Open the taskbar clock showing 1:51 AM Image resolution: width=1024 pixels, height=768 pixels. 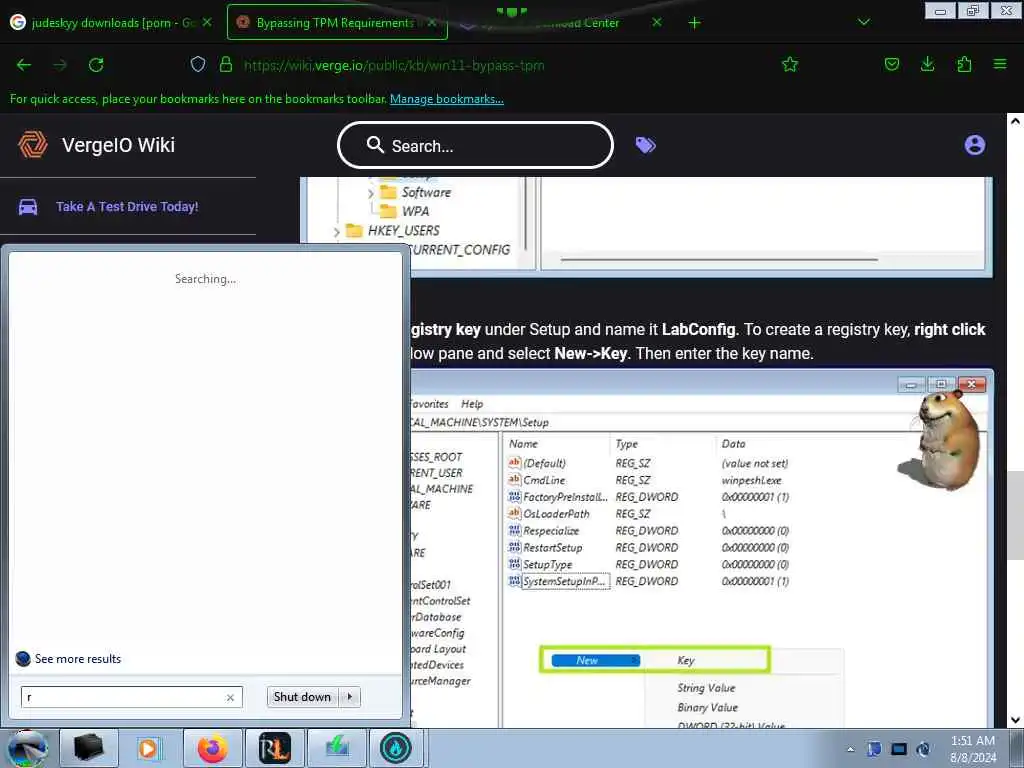973,749
